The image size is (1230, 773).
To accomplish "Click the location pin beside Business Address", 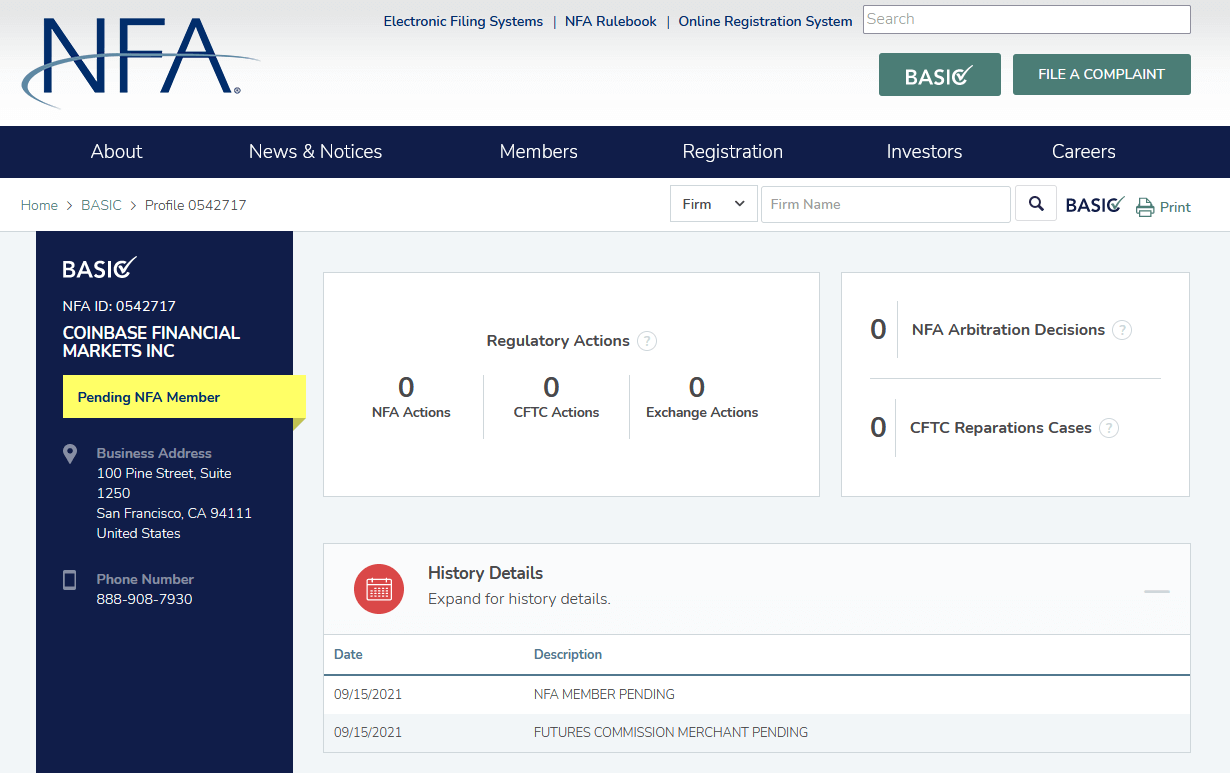I will click(70, 453).
